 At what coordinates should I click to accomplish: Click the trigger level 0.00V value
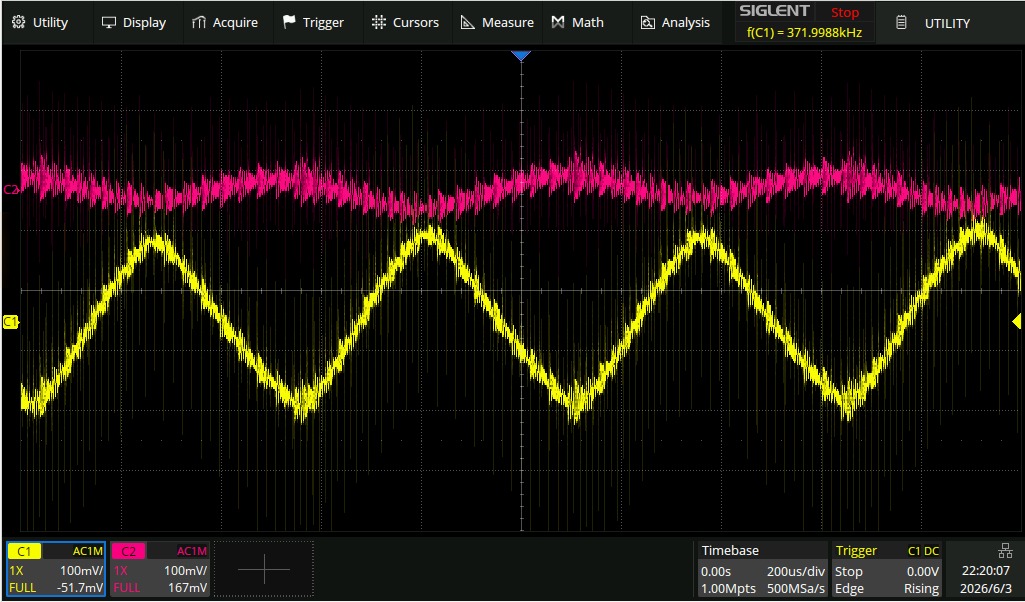coord(922,571)
